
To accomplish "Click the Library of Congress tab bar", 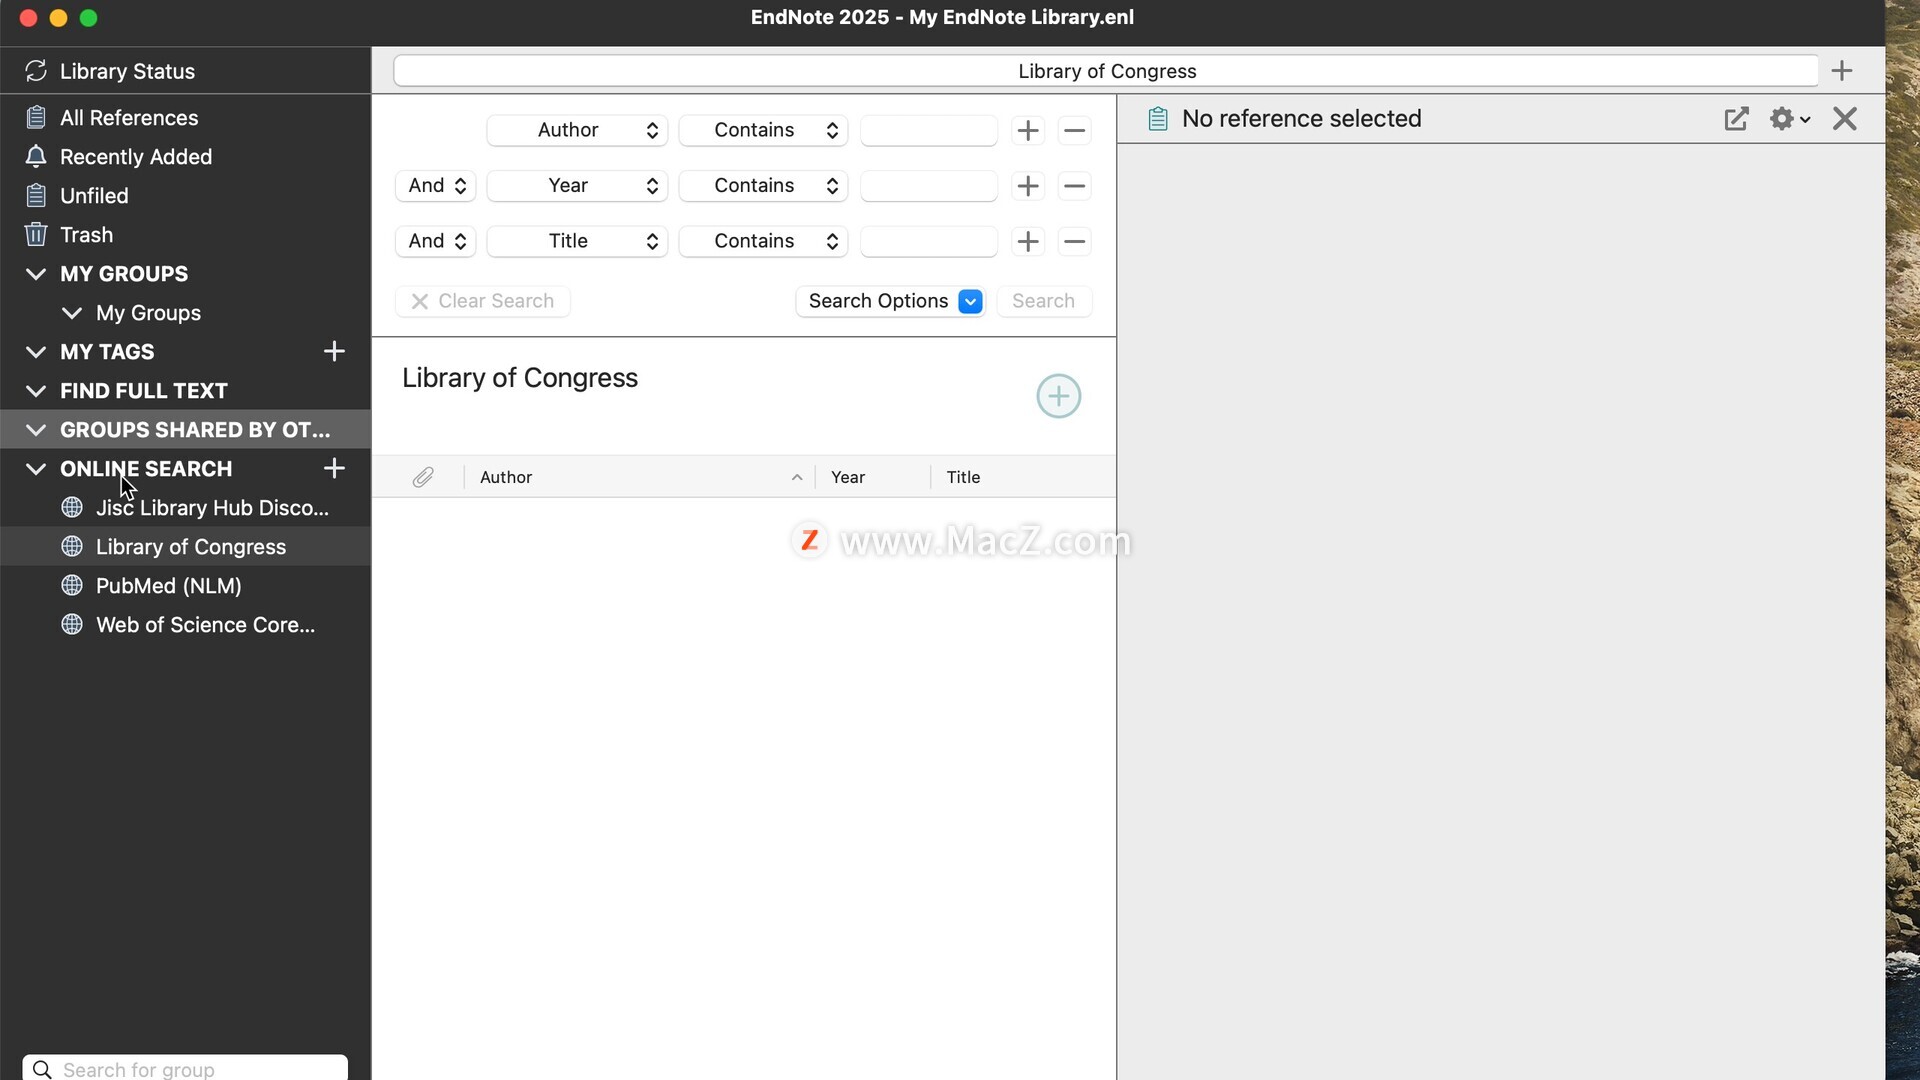I will (x=1106, y=71).
